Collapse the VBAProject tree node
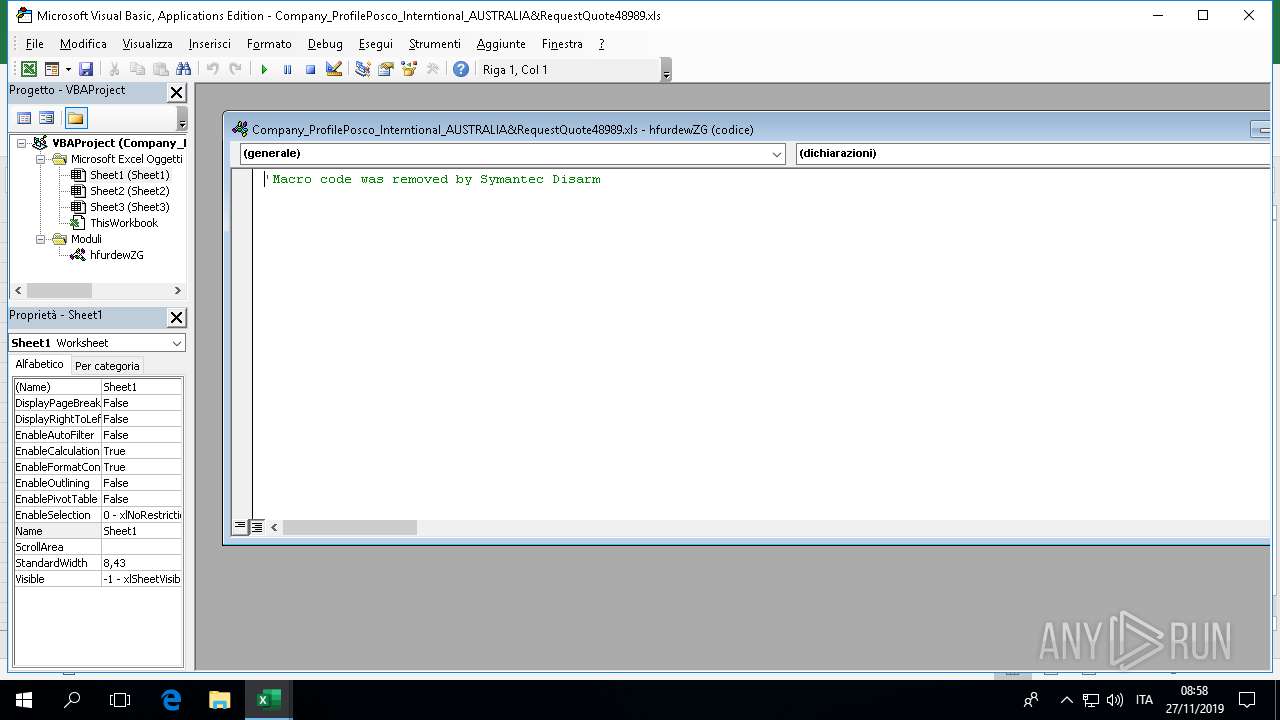Screen dimensions: 1280x720 click(21, 143)
